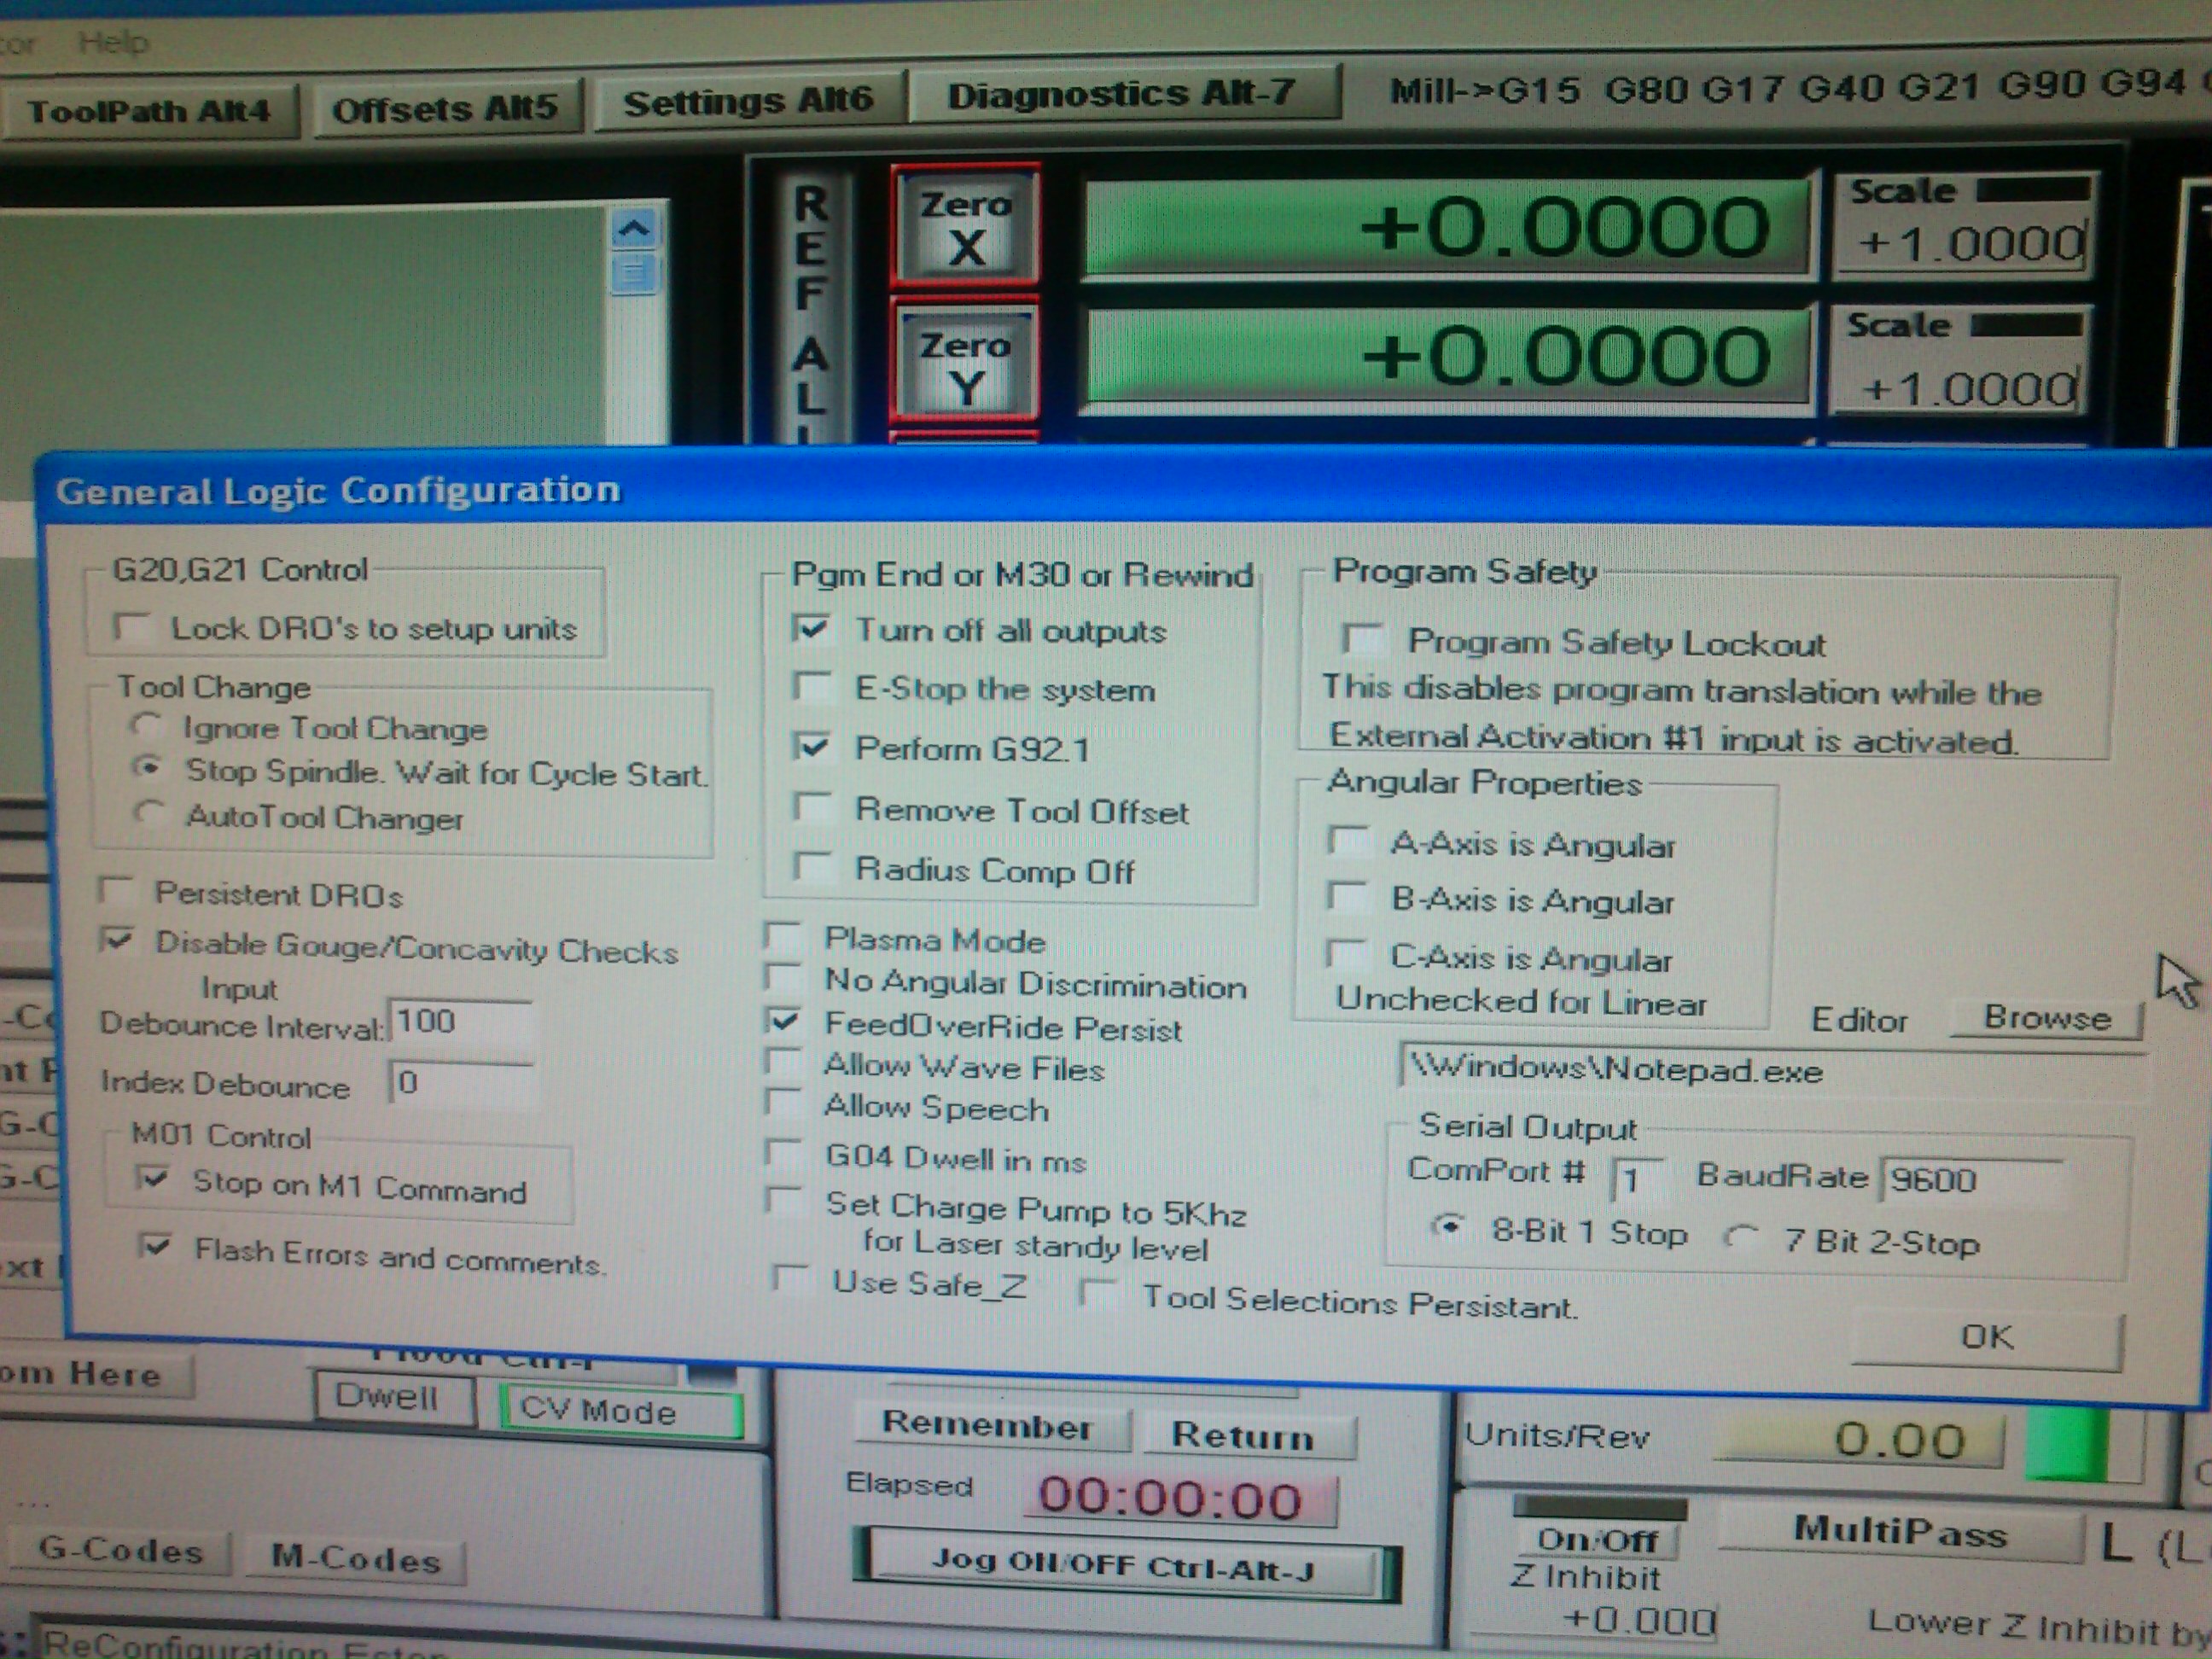Toggle FeedOverRide Persist checkbox
The width and height of the screenshot is (2212, 1659).
[x=783, y=1022]
